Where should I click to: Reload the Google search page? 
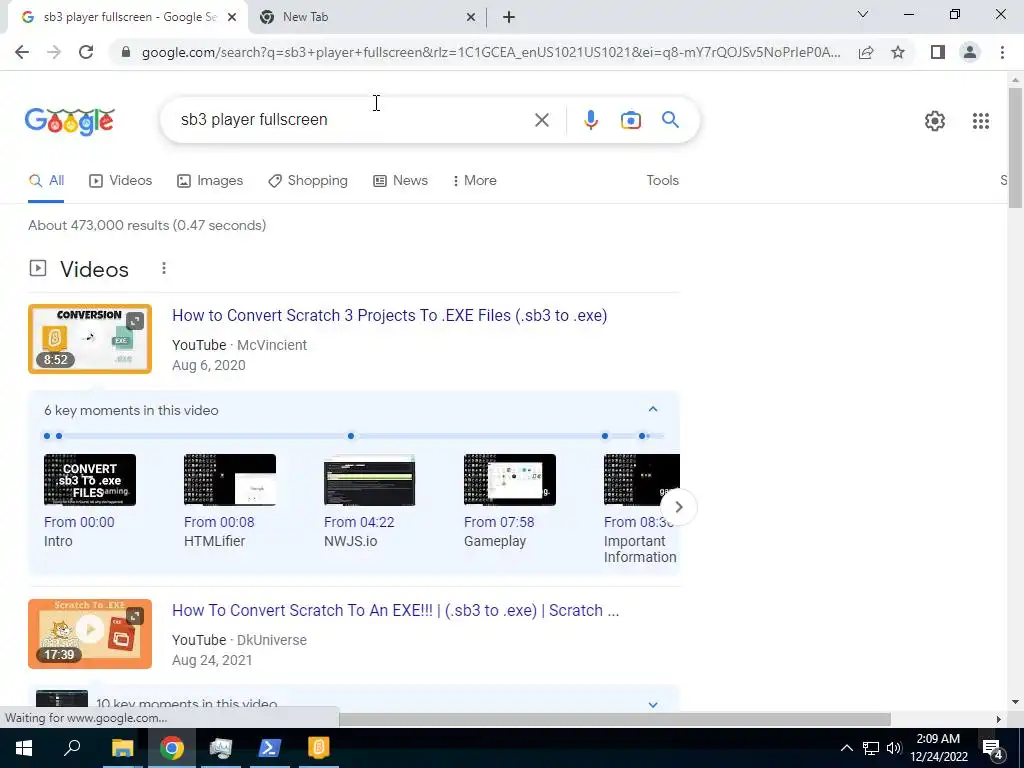click(x=86, y=52)
